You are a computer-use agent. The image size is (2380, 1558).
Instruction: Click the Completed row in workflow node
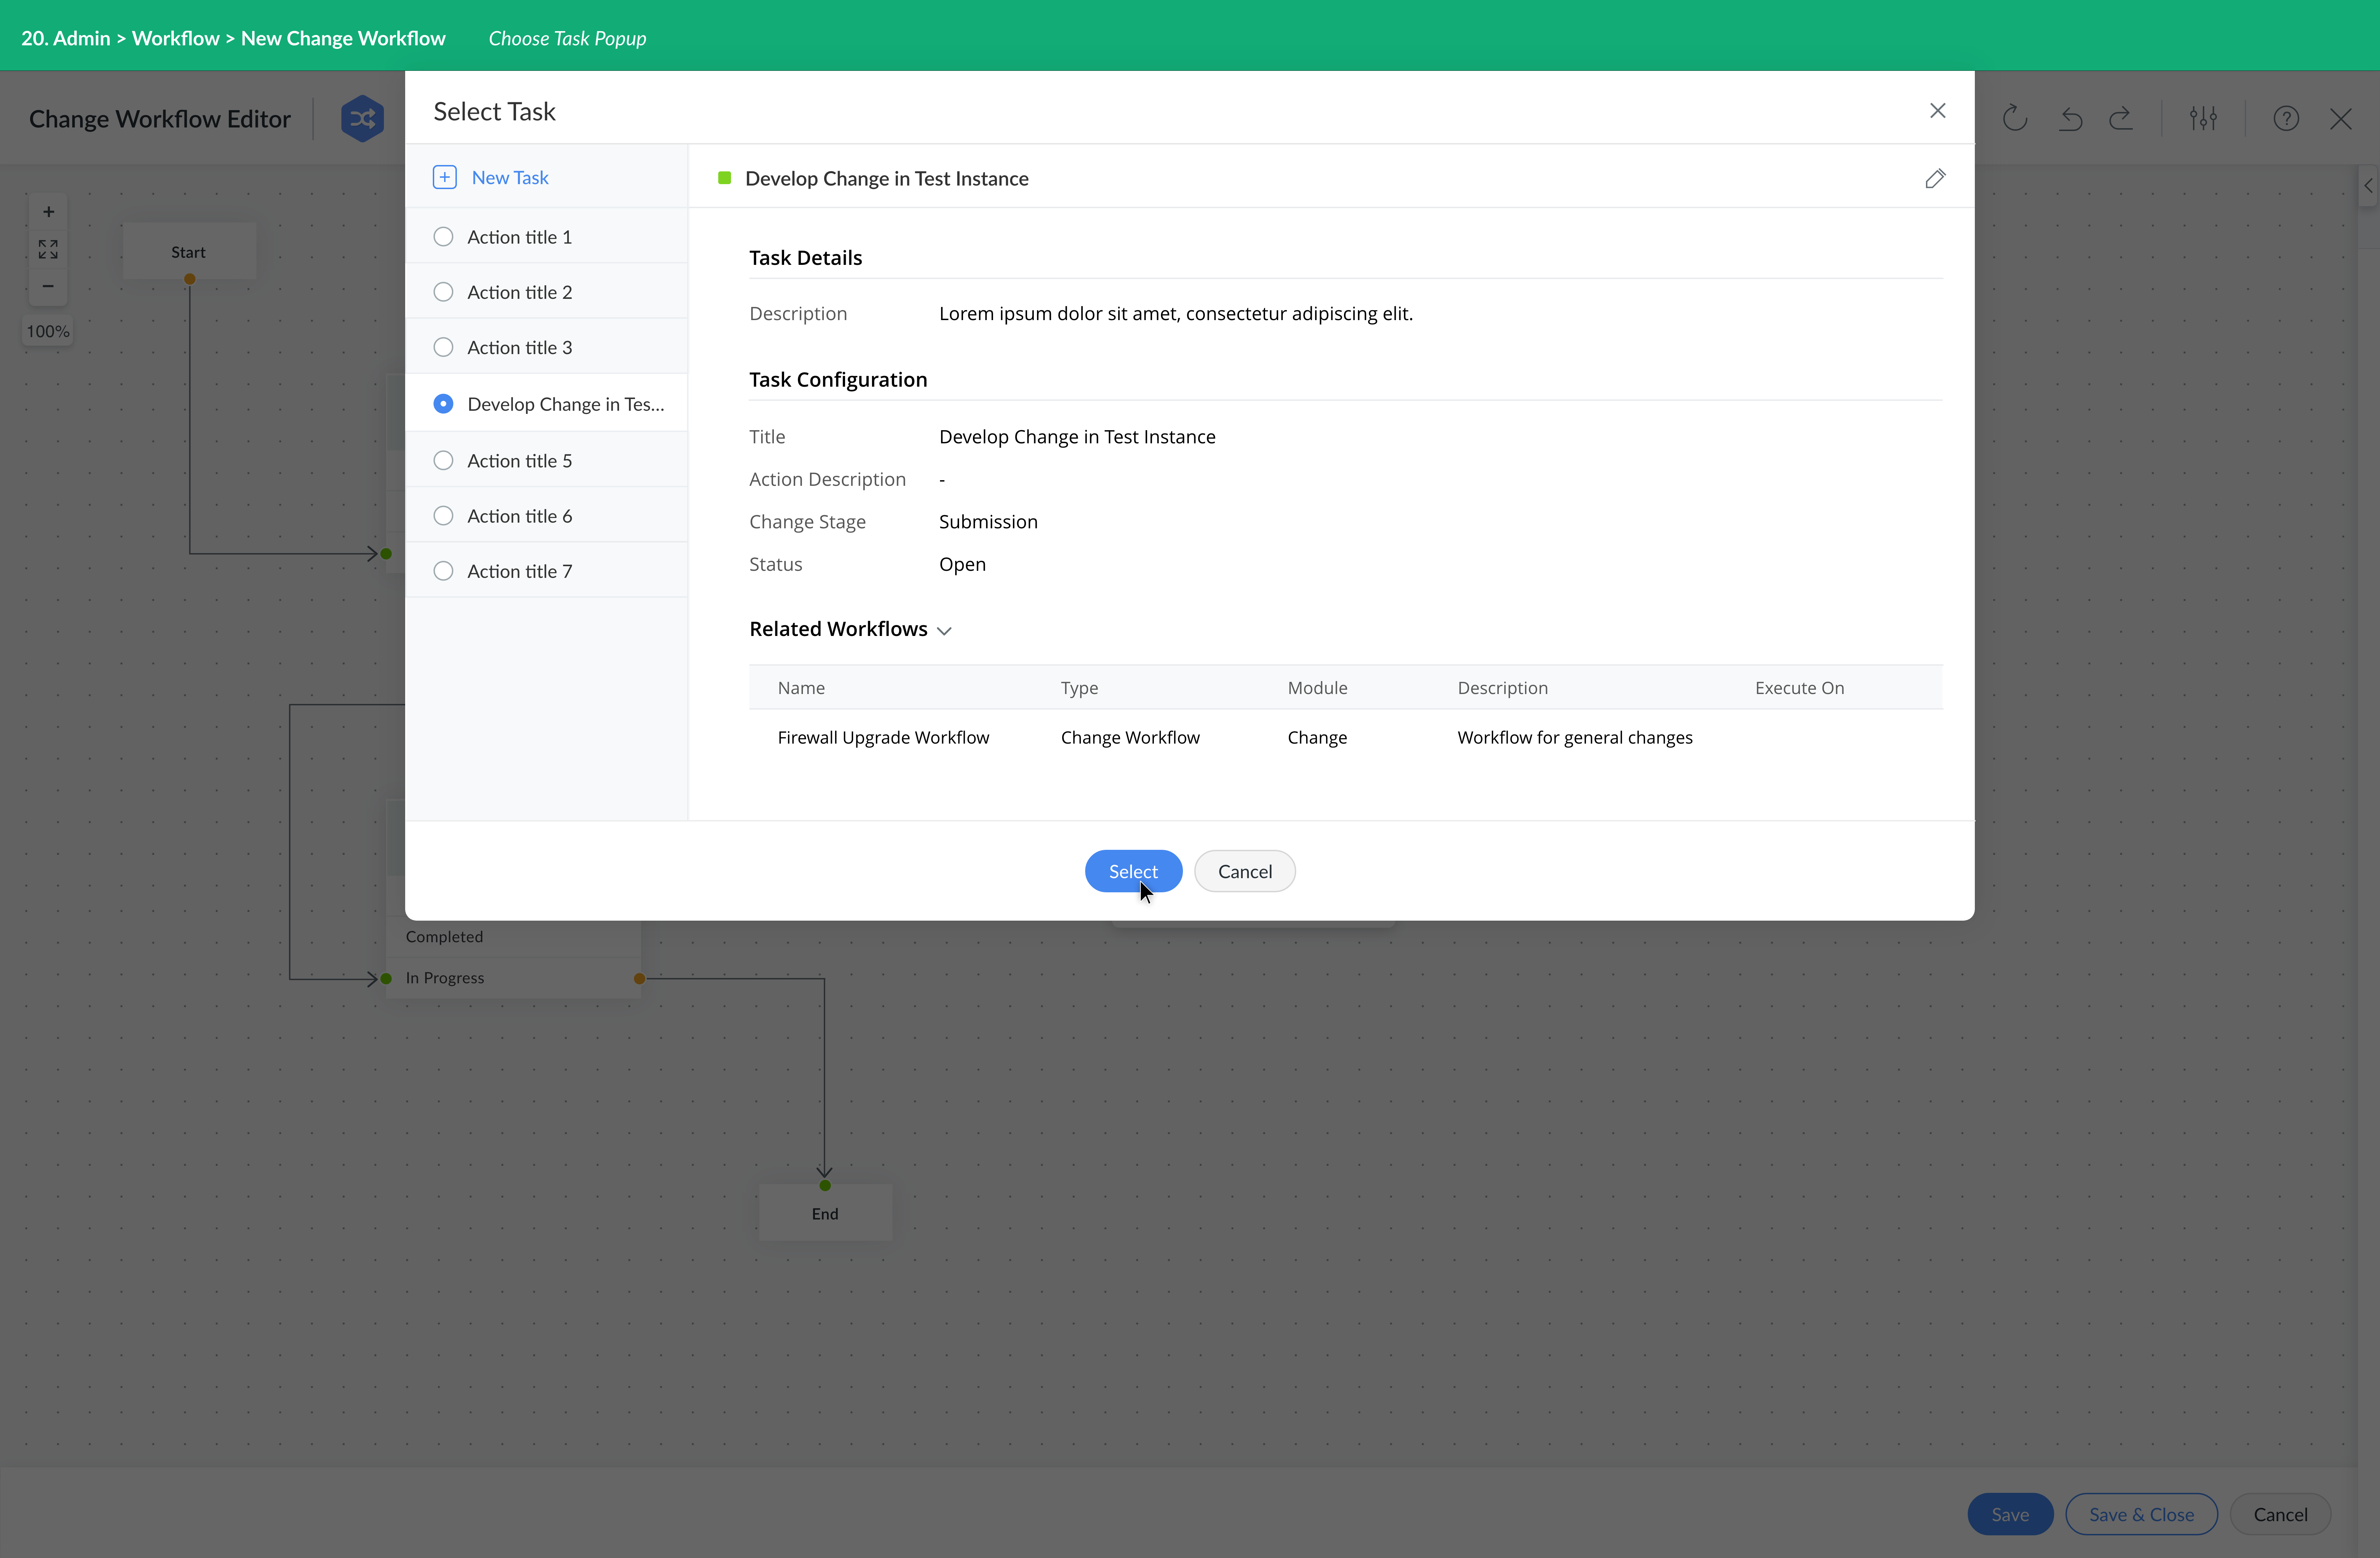click(513, 937)
